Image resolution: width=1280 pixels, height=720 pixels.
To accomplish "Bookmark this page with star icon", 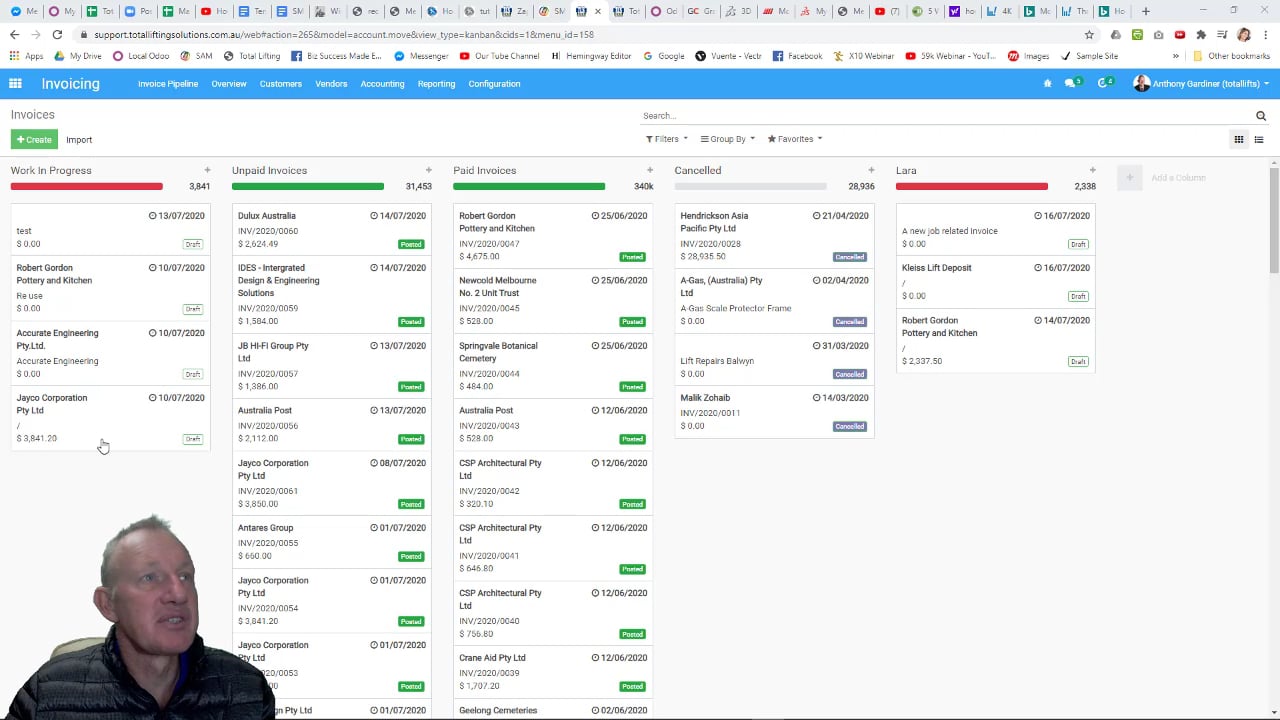I will (x=1089, y=34).
